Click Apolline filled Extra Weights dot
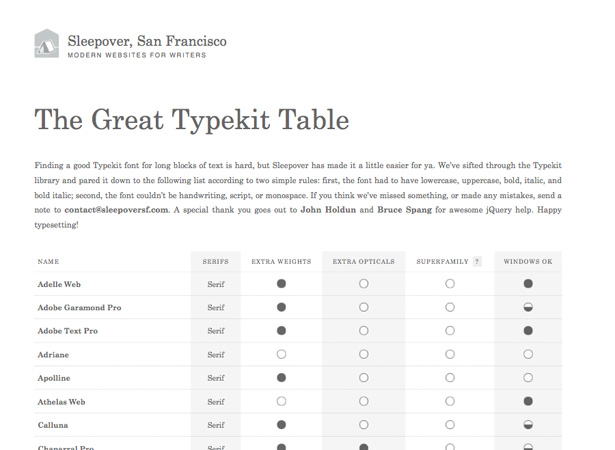 click(281, 378)
